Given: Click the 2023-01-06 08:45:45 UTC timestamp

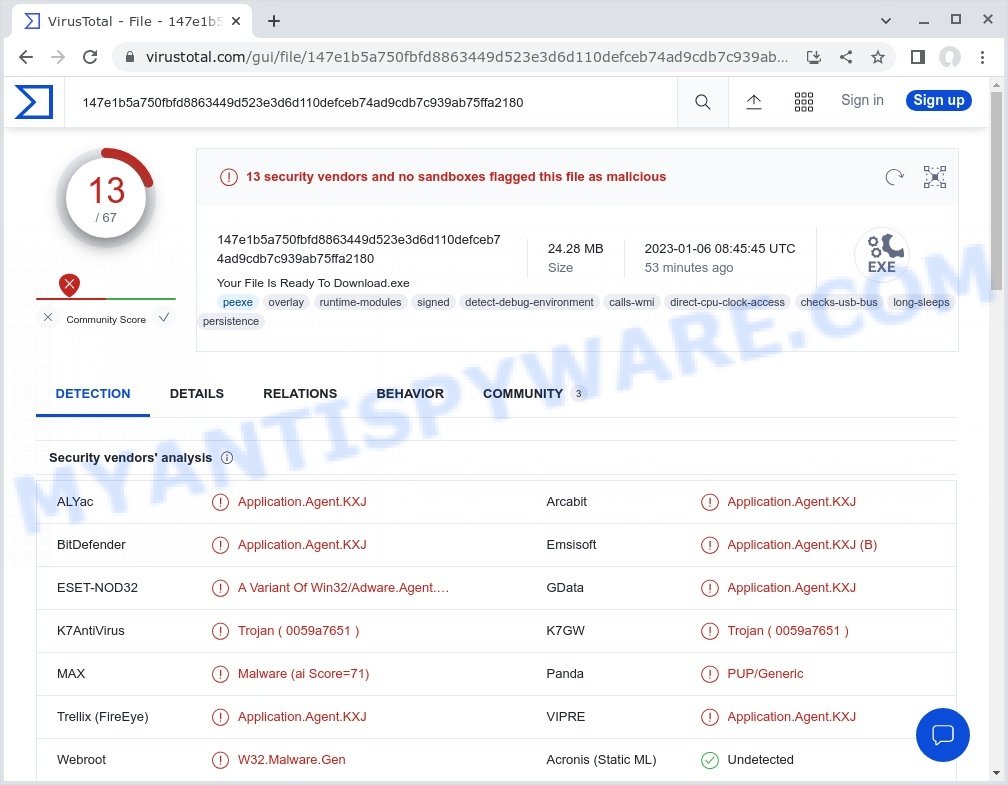Looking at the screenshot, I should pyautogui.click(x=720, y=249).
